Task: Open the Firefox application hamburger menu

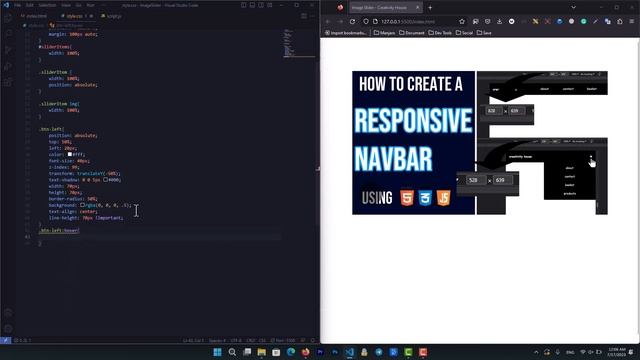Action: (x=631, y=21)
